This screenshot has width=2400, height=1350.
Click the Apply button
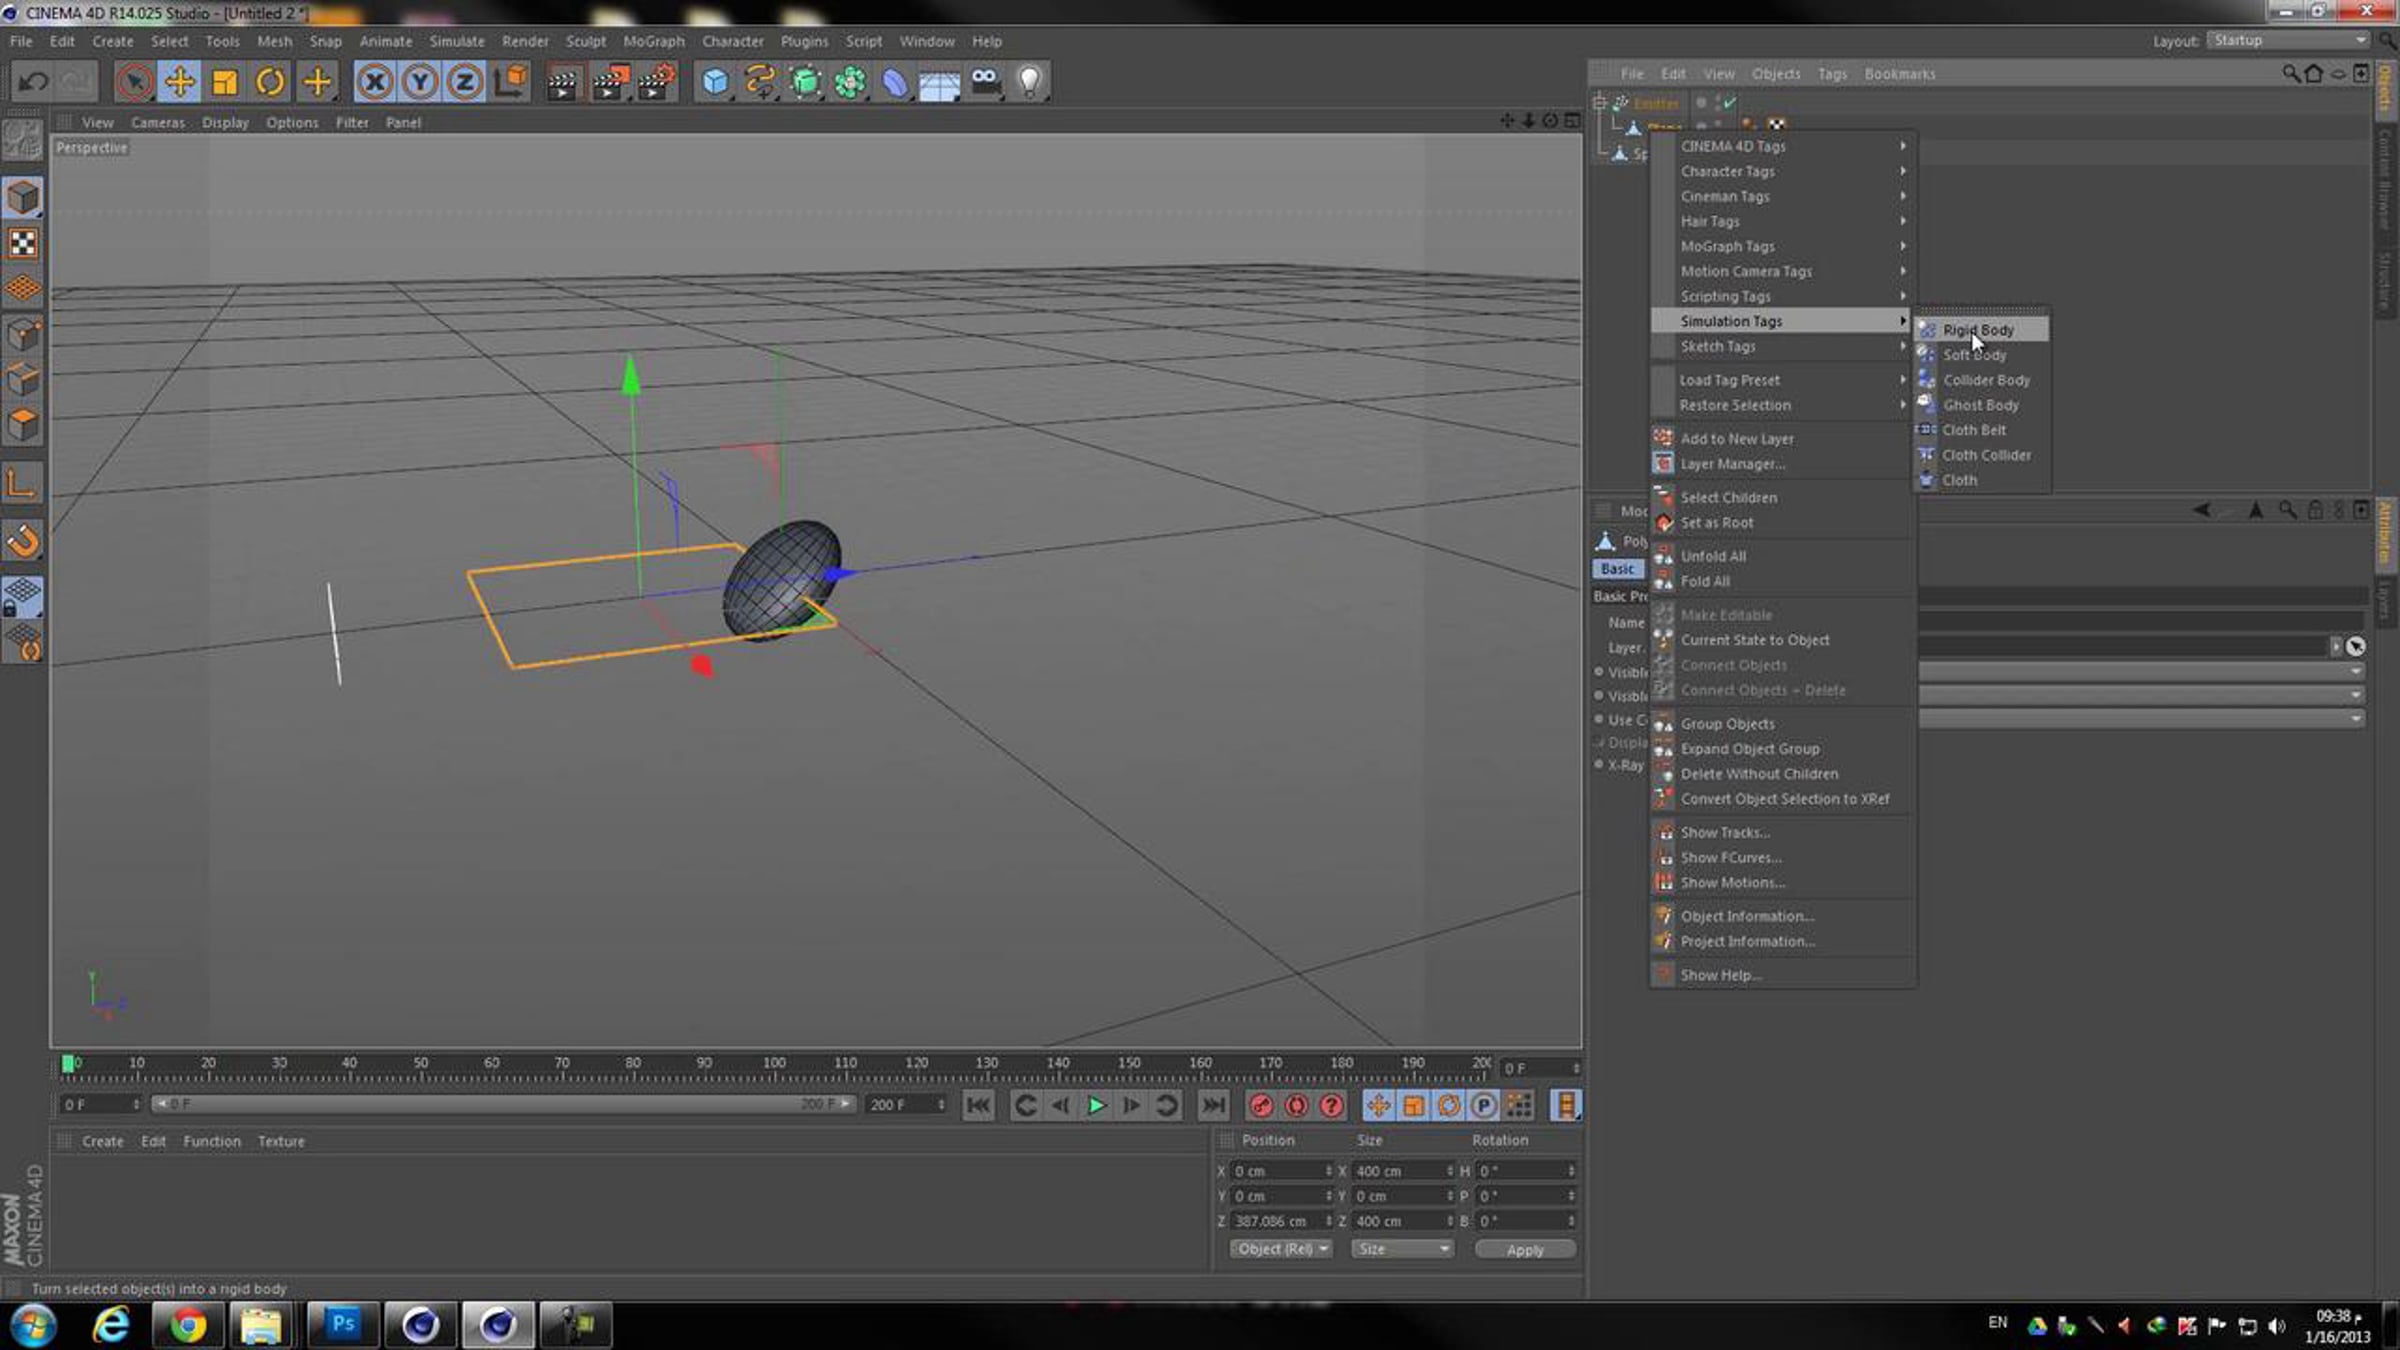[1525, 1250]
